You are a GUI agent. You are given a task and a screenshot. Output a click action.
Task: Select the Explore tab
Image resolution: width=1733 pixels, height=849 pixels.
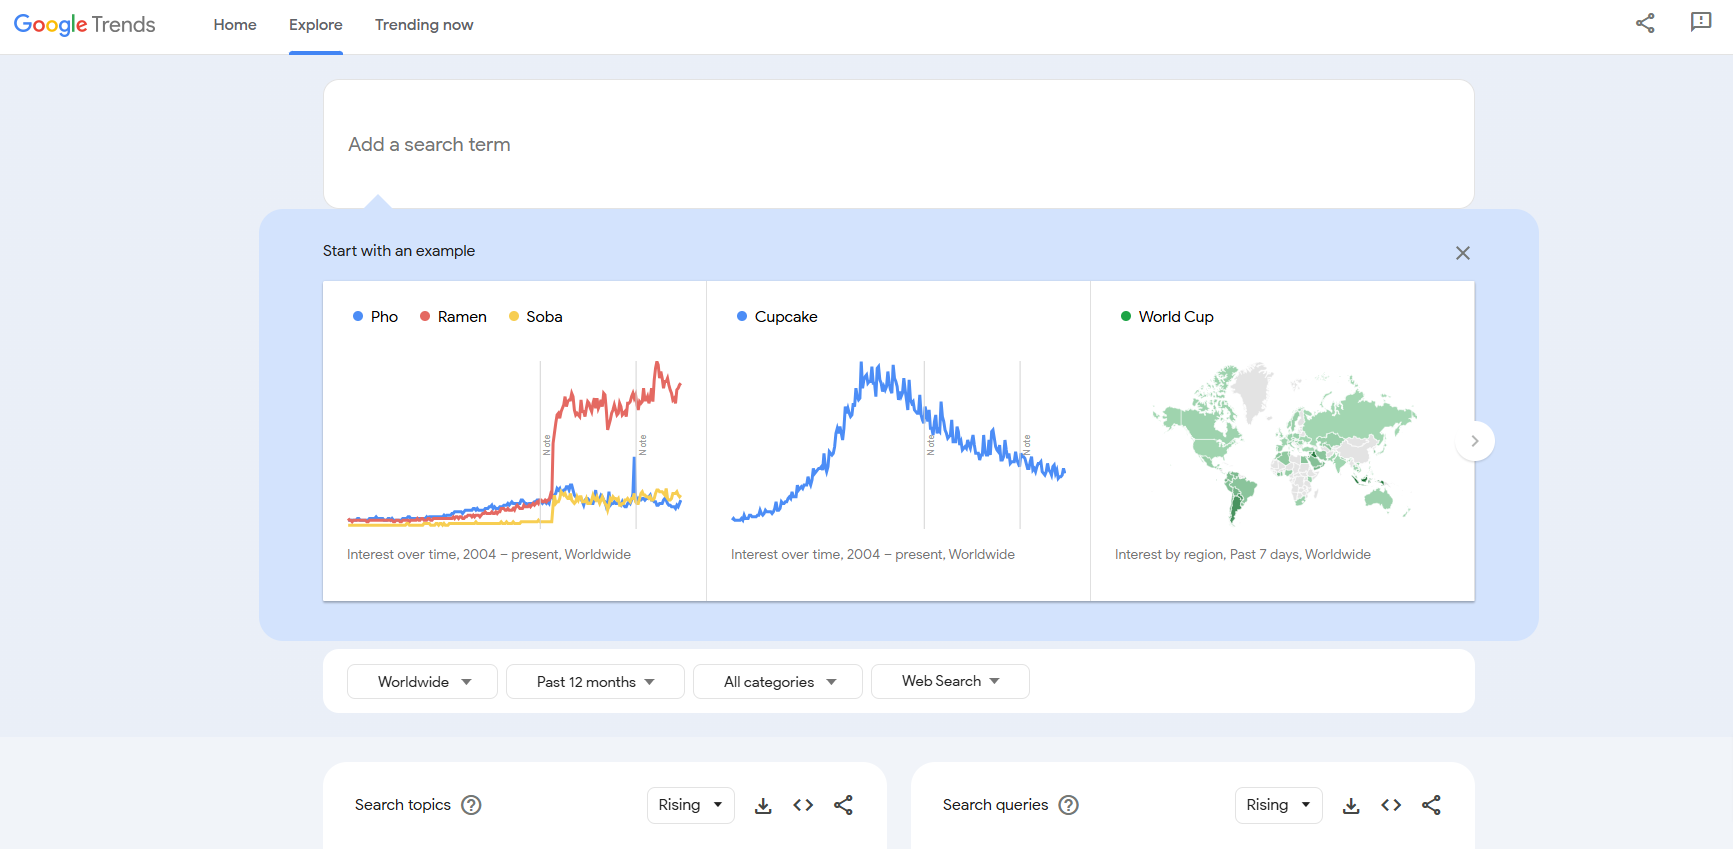coord(316,25)
